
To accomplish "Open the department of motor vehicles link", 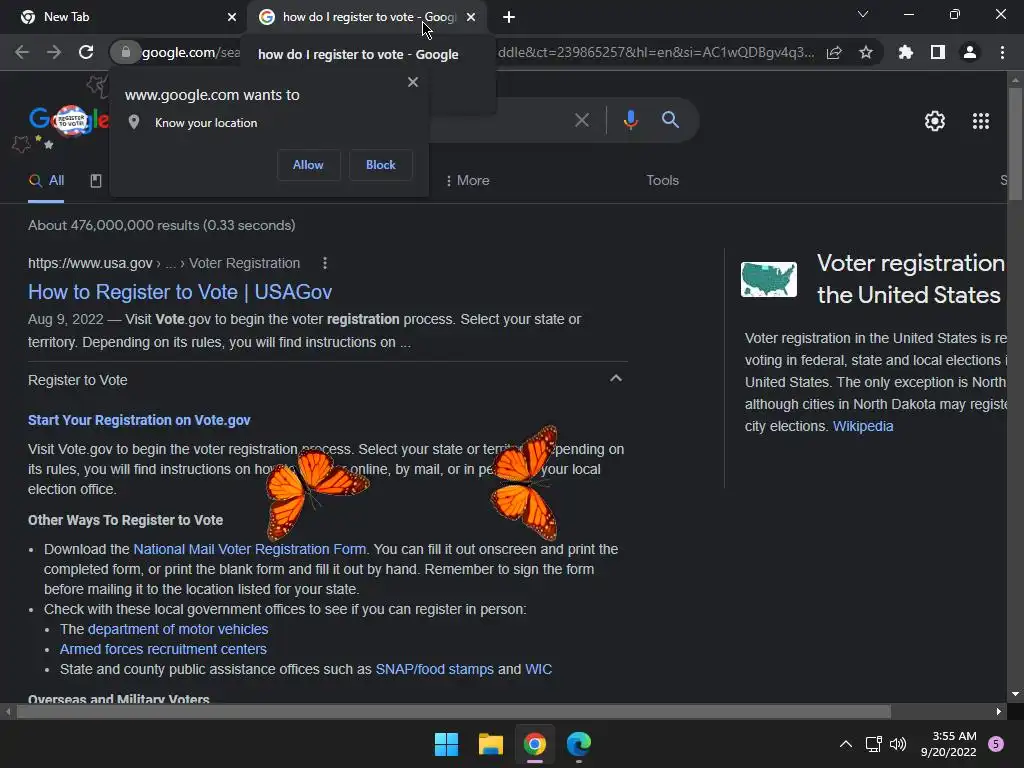I will click(x=178, y=629).
